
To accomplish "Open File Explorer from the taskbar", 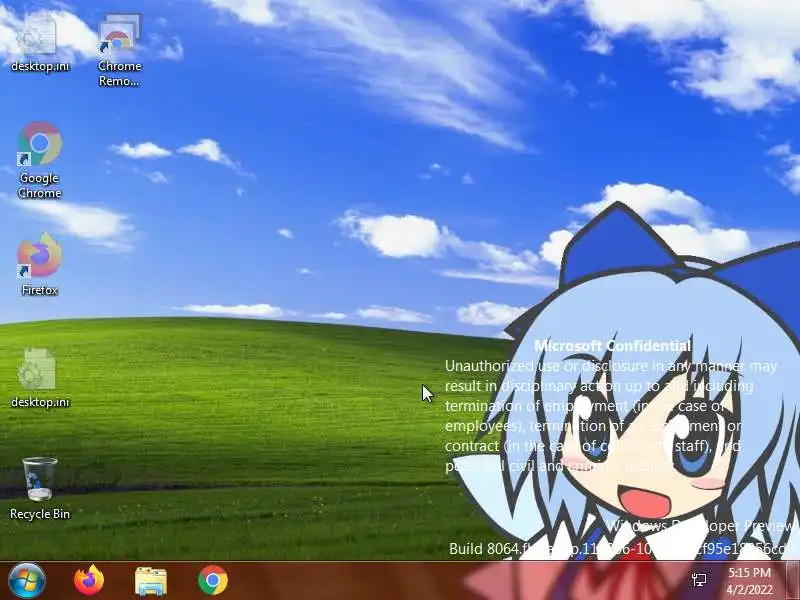I will 151,581.
